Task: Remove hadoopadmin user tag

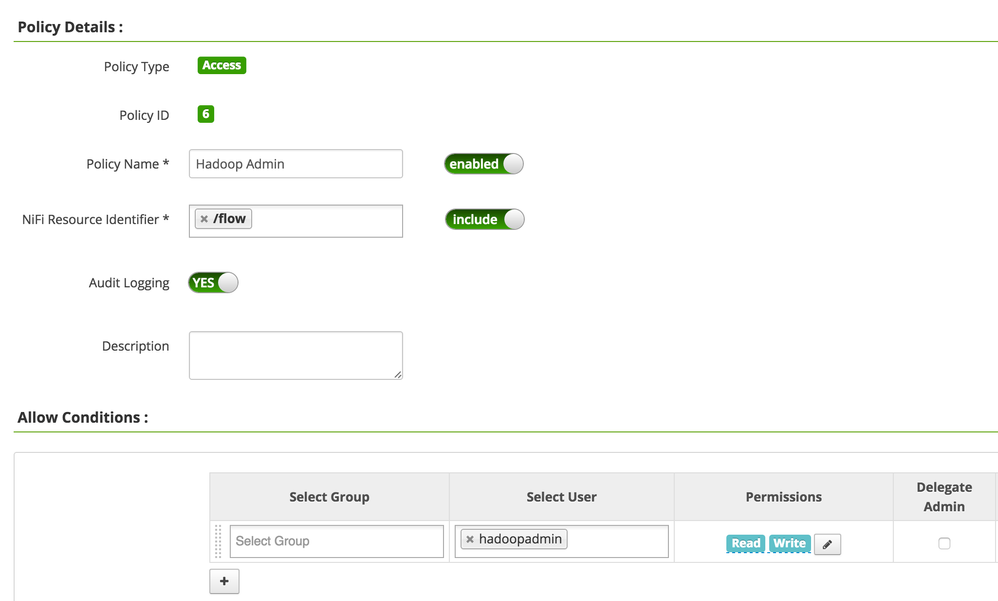Action: click(x=470, y=540)
